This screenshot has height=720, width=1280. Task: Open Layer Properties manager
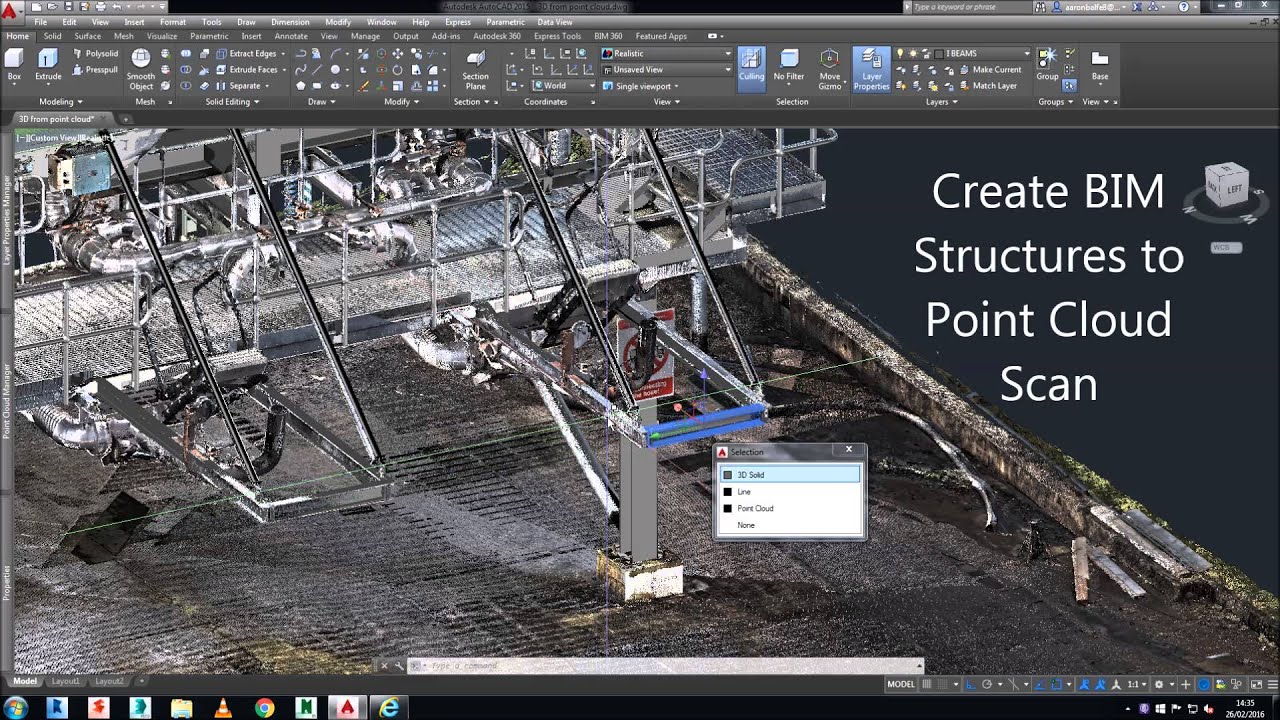[x=871, y=70]
